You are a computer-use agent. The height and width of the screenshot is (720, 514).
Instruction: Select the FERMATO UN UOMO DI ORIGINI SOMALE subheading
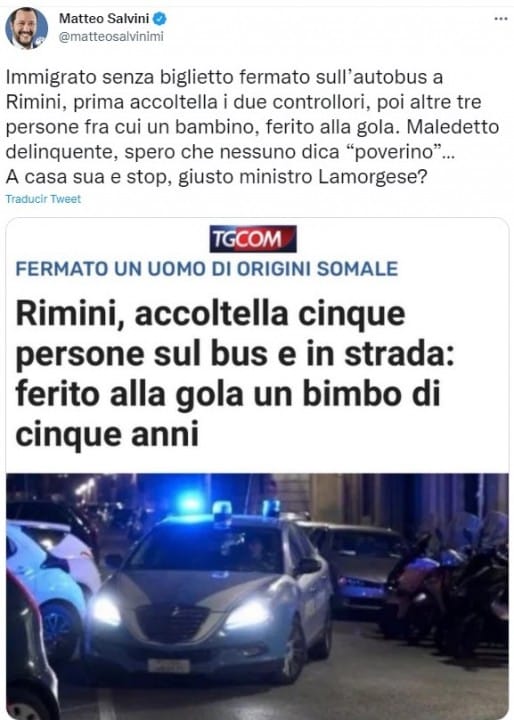pyautogui.click(x=207, y=269)
